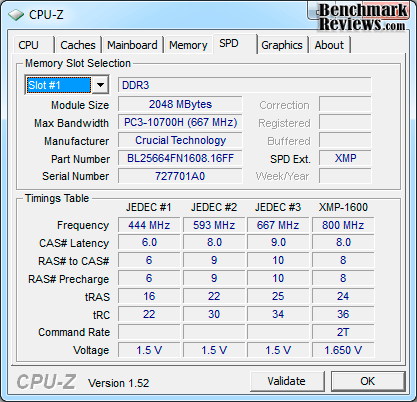Click the empty Week/Year field
Viewport: 417px width, 402px height.
(345, 176)
